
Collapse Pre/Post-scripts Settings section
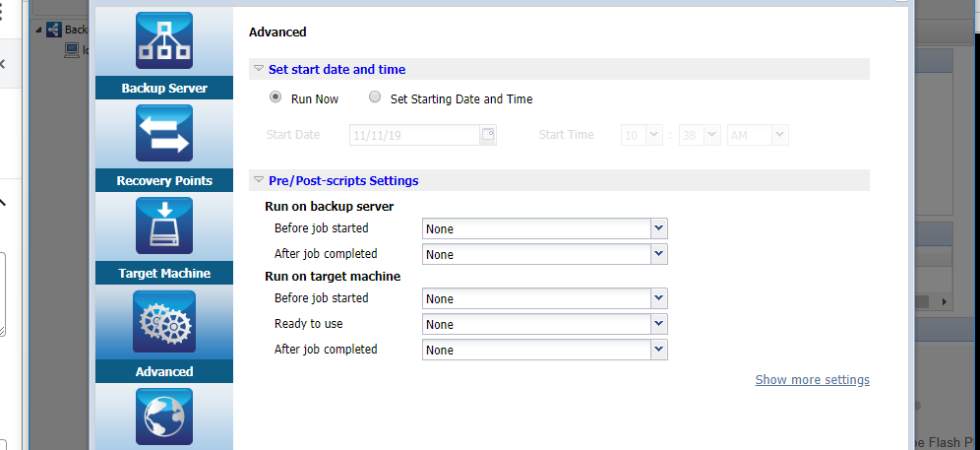click(x=259, y=181)
